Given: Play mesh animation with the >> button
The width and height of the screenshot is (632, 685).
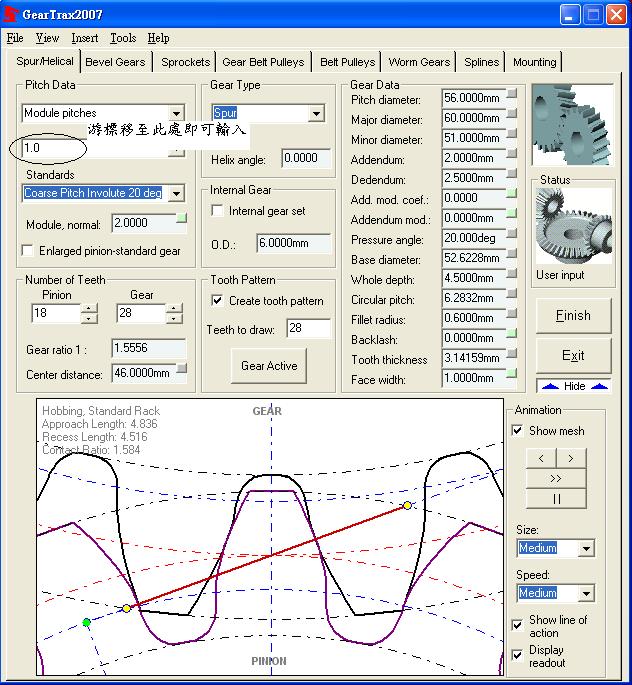Looking at the screenshot, I should point(556,478).
